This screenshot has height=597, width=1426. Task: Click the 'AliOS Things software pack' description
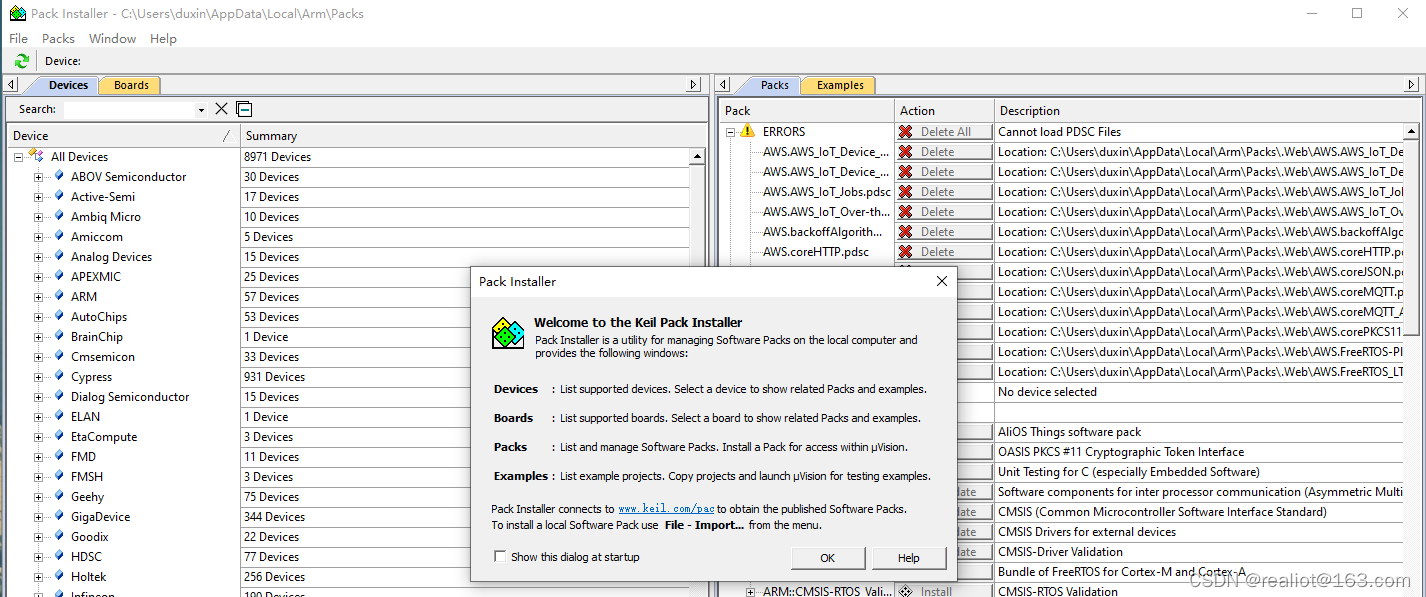click(x=1069, y=432)
